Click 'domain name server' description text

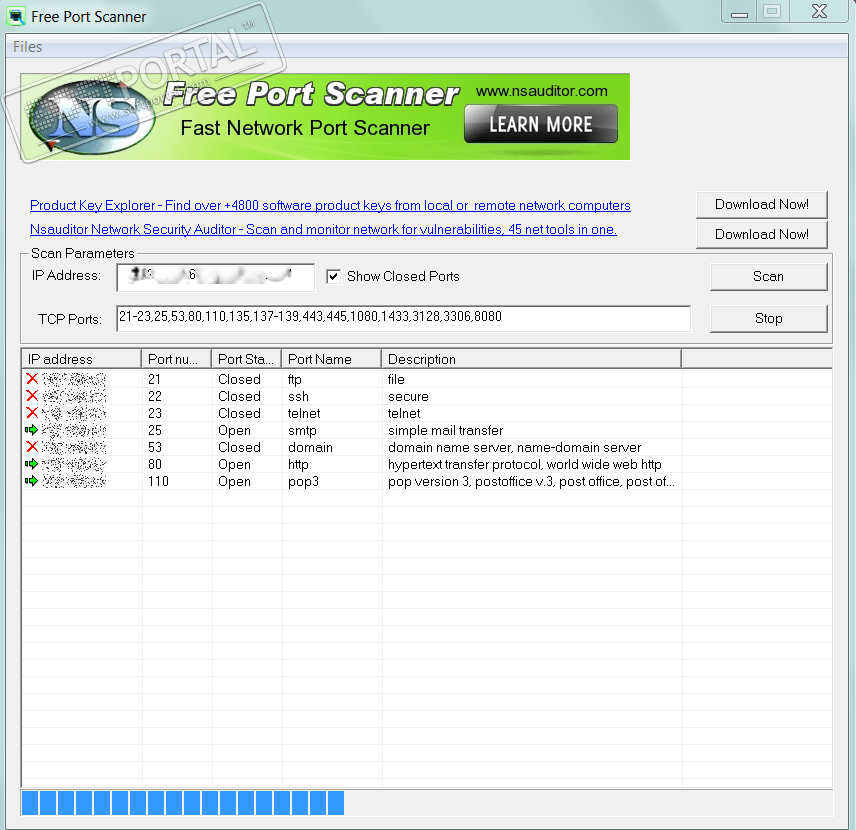coord(450,448)
